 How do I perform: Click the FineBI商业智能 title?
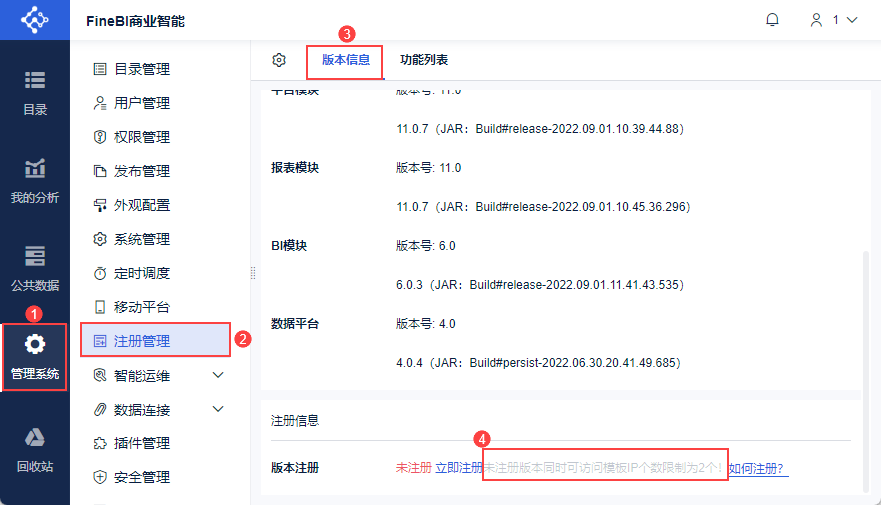[x=135, y=21]
